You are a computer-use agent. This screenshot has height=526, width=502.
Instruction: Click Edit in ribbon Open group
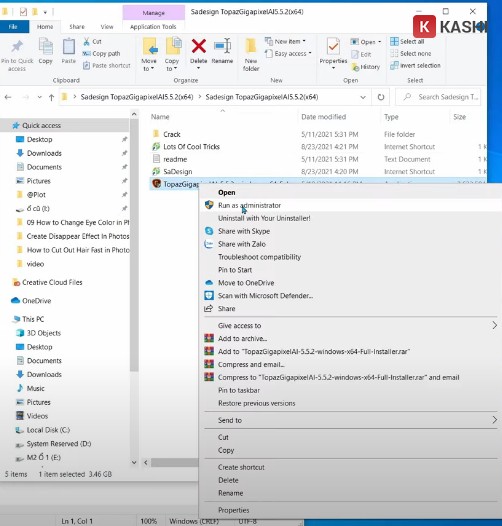point(361,54)
